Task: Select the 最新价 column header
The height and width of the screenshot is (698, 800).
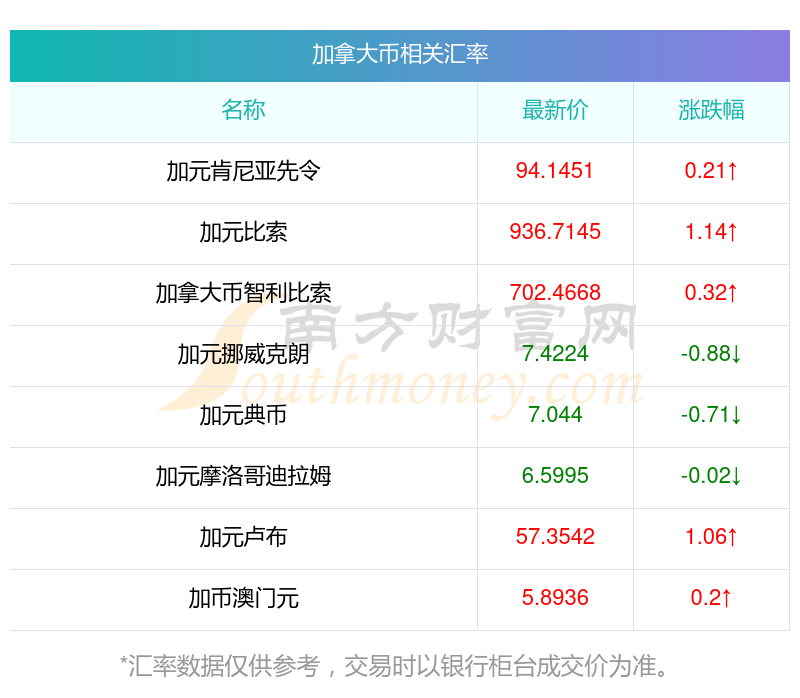Action: 555,110
